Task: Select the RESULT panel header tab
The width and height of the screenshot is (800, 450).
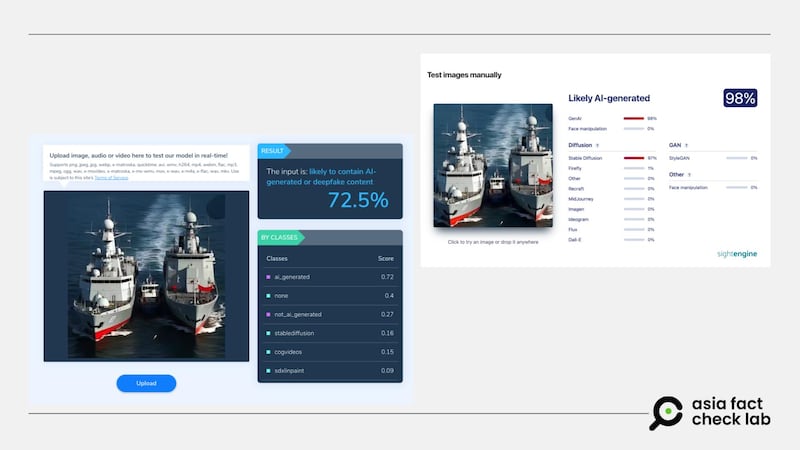Action: point(276,150)
